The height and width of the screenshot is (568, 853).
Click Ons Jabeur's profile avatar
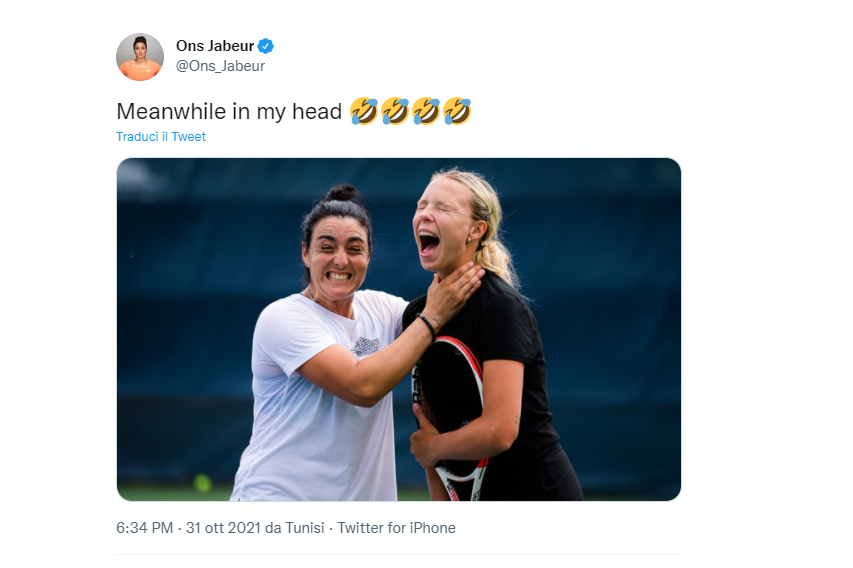click(x=139, y=57)
